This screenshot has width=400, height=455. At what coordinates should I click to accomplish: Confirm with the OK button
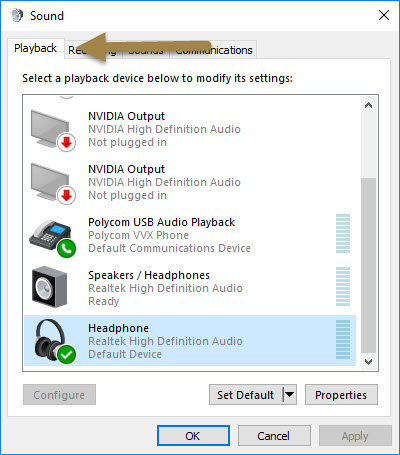pos(193,436)
